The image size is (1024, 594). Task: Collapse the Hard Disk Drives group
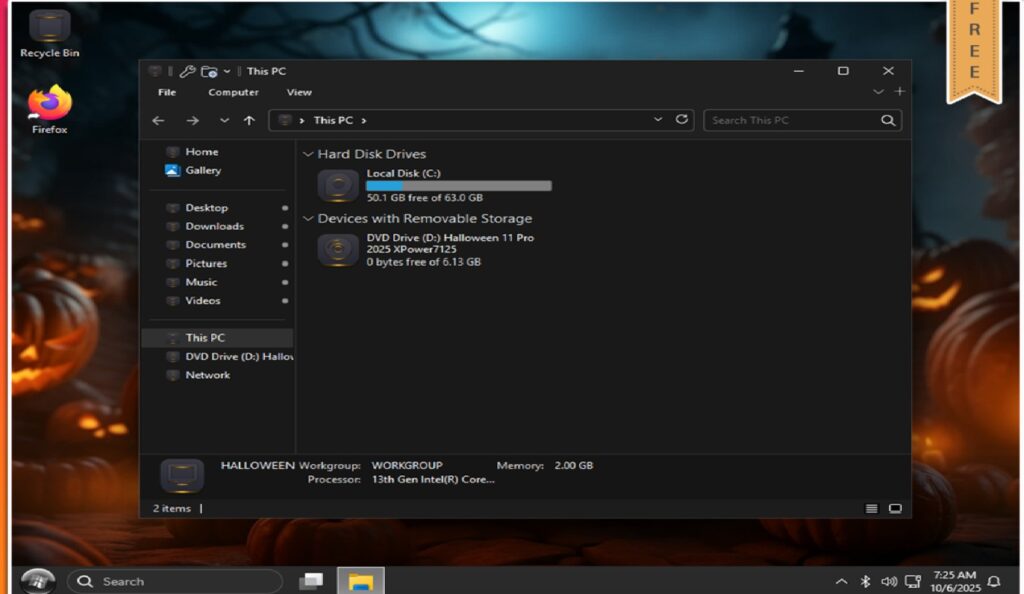tap(307, 155)
